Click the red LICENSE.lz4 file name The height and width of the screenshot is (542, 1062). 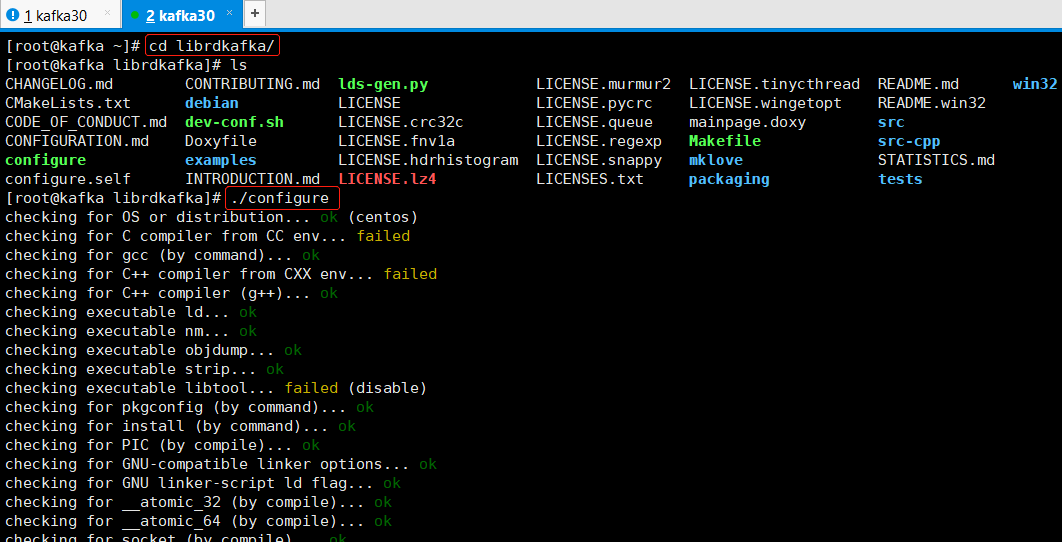point(387,179)
